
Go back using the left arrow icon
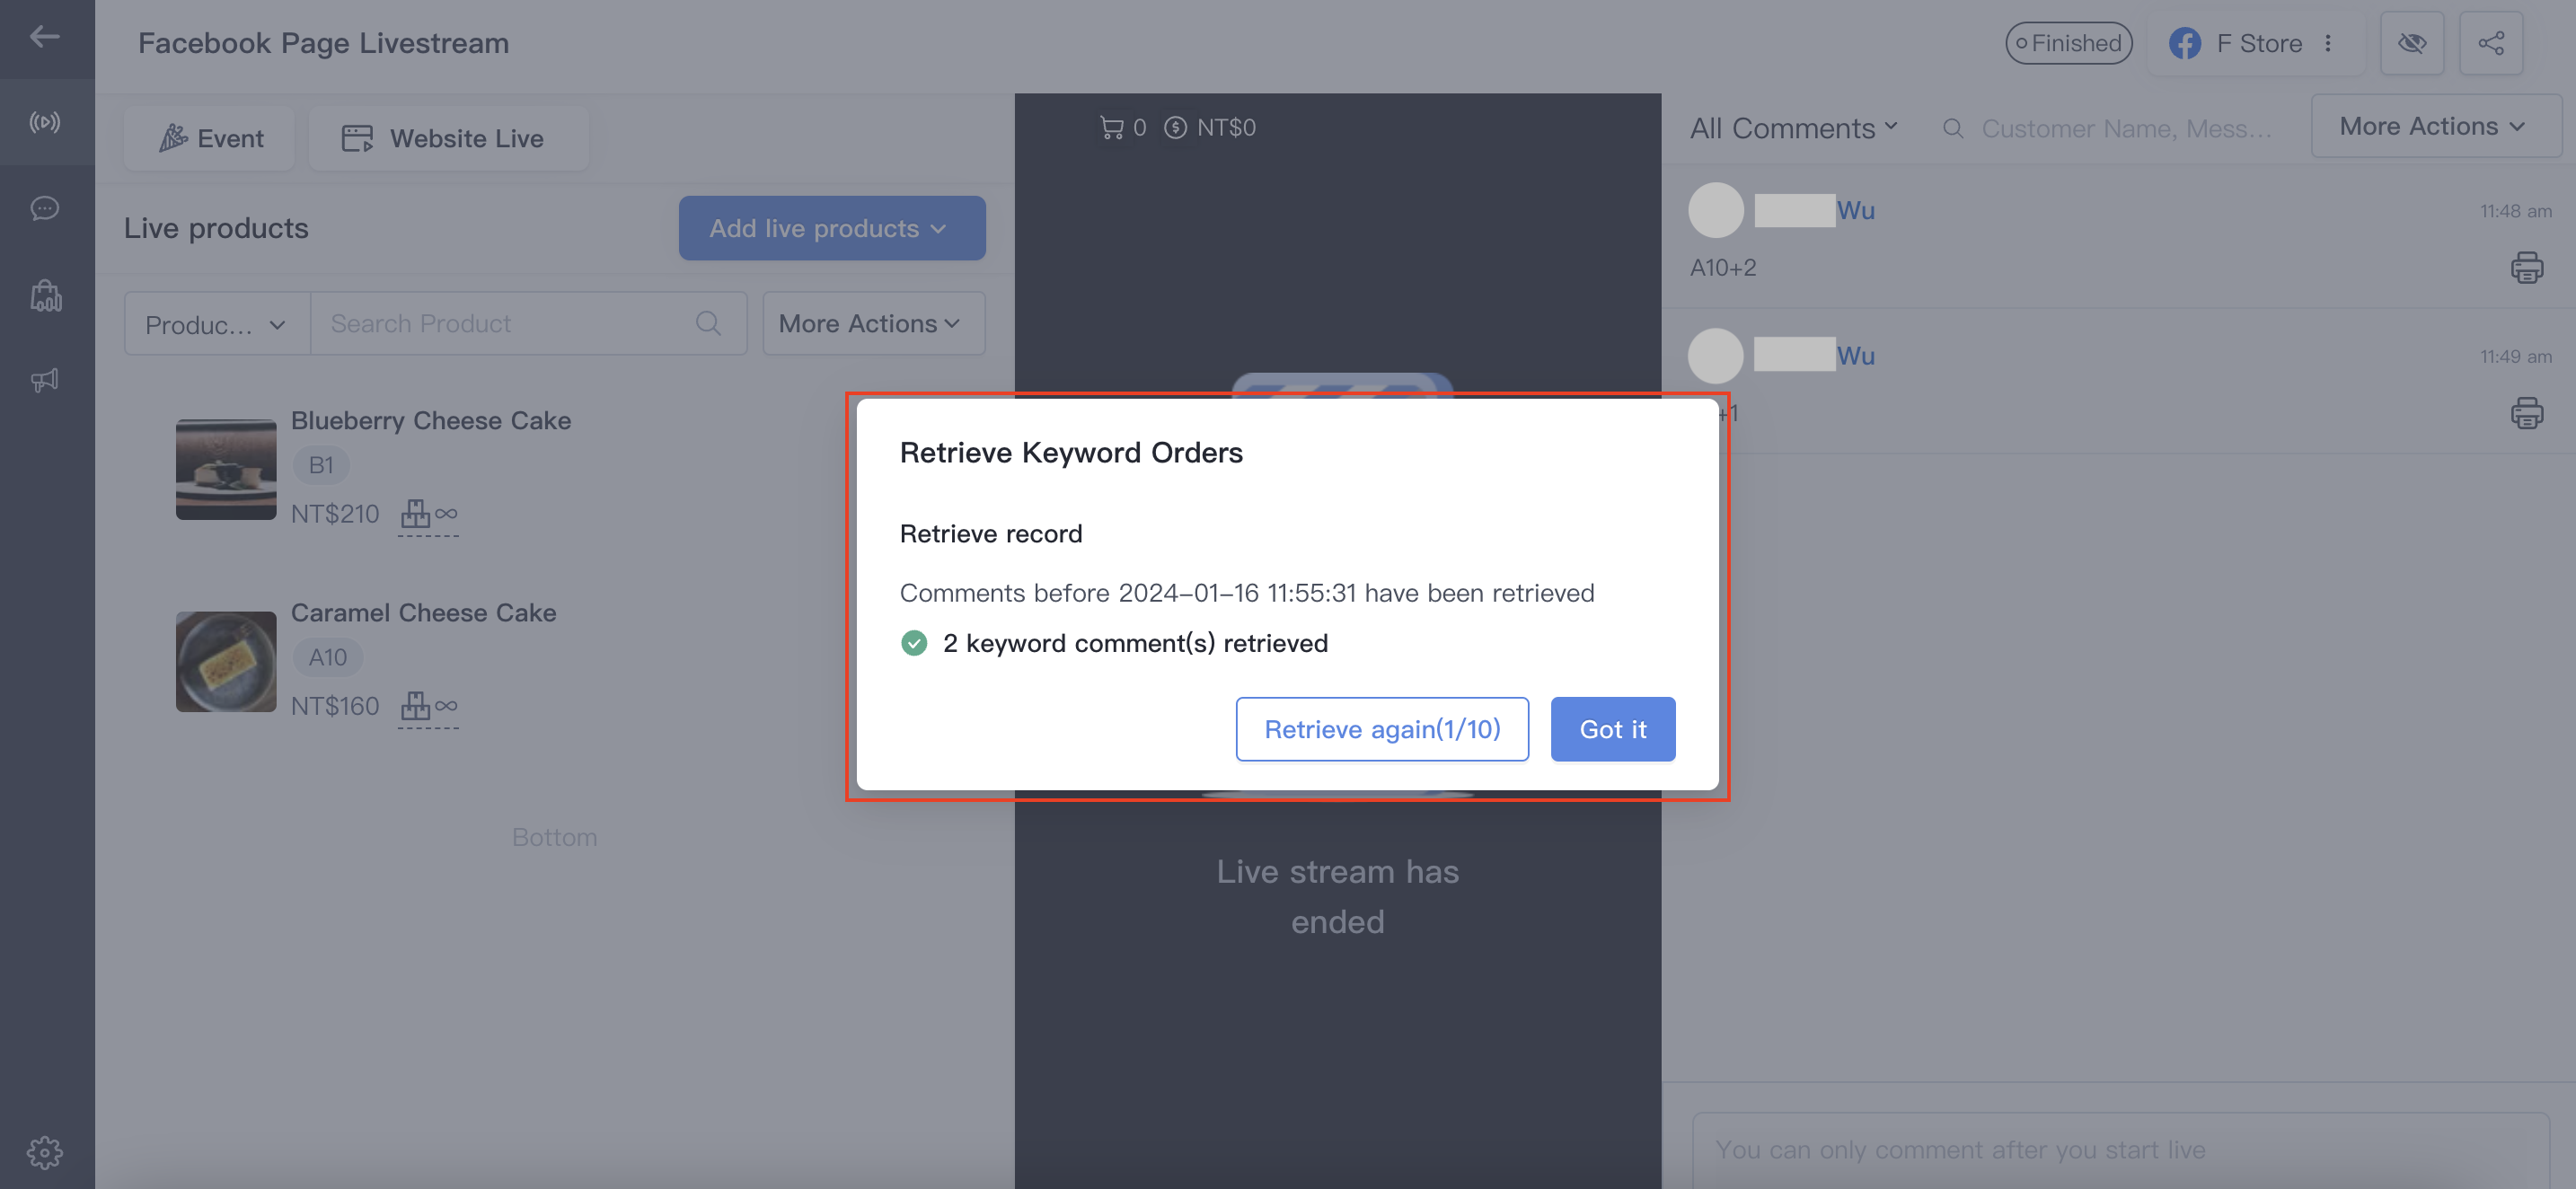pos(45,37)
